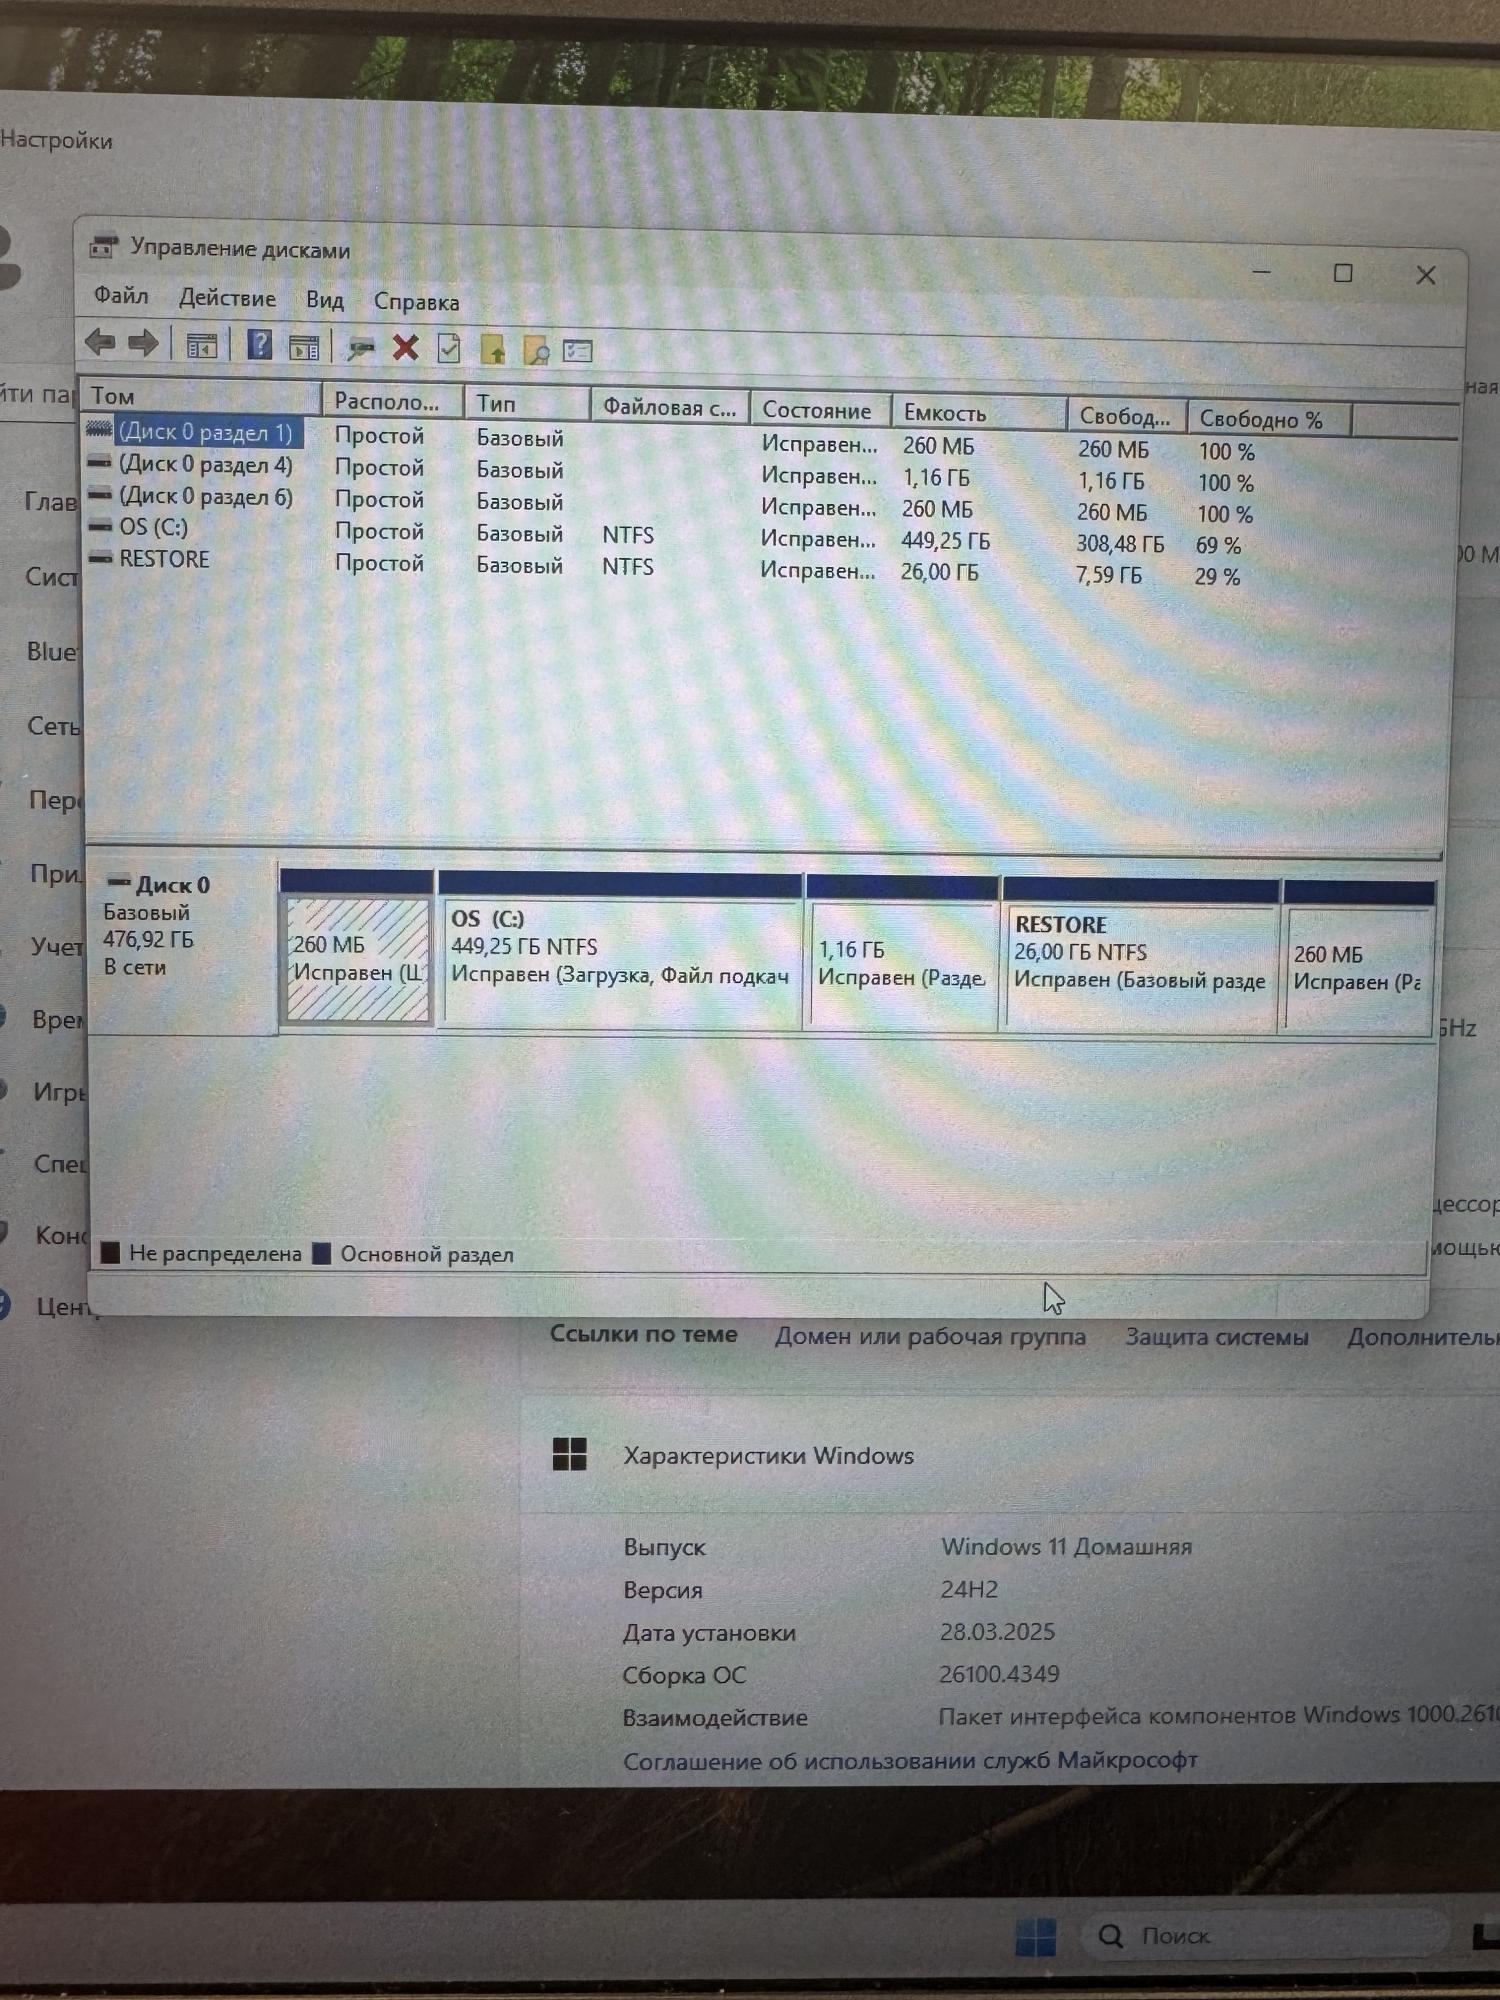This screenshot has height=2000, width=1500.
Task: Click the Disk Management title bar icon
Action: (103, 246)
